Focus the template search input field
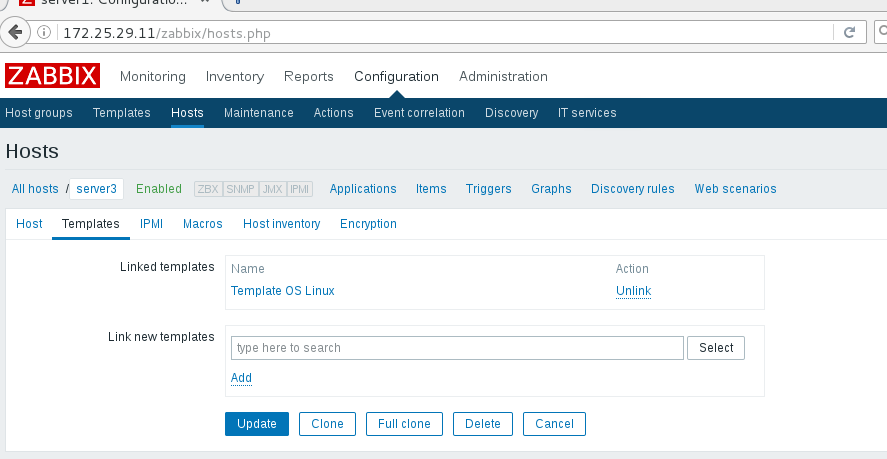The height and width of the screenshot is (459, 887). coord(457,348)
